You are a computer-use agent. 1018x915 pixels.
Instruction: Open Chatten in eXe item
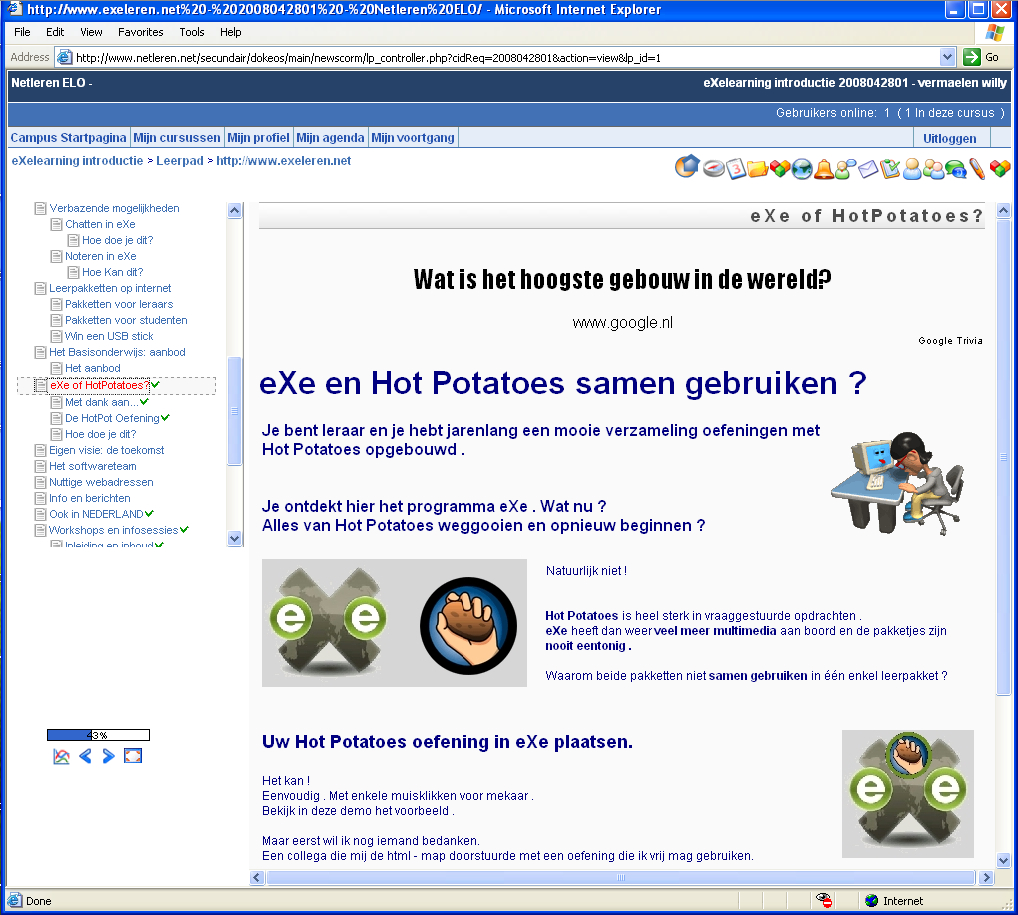[x=100, y=224]
